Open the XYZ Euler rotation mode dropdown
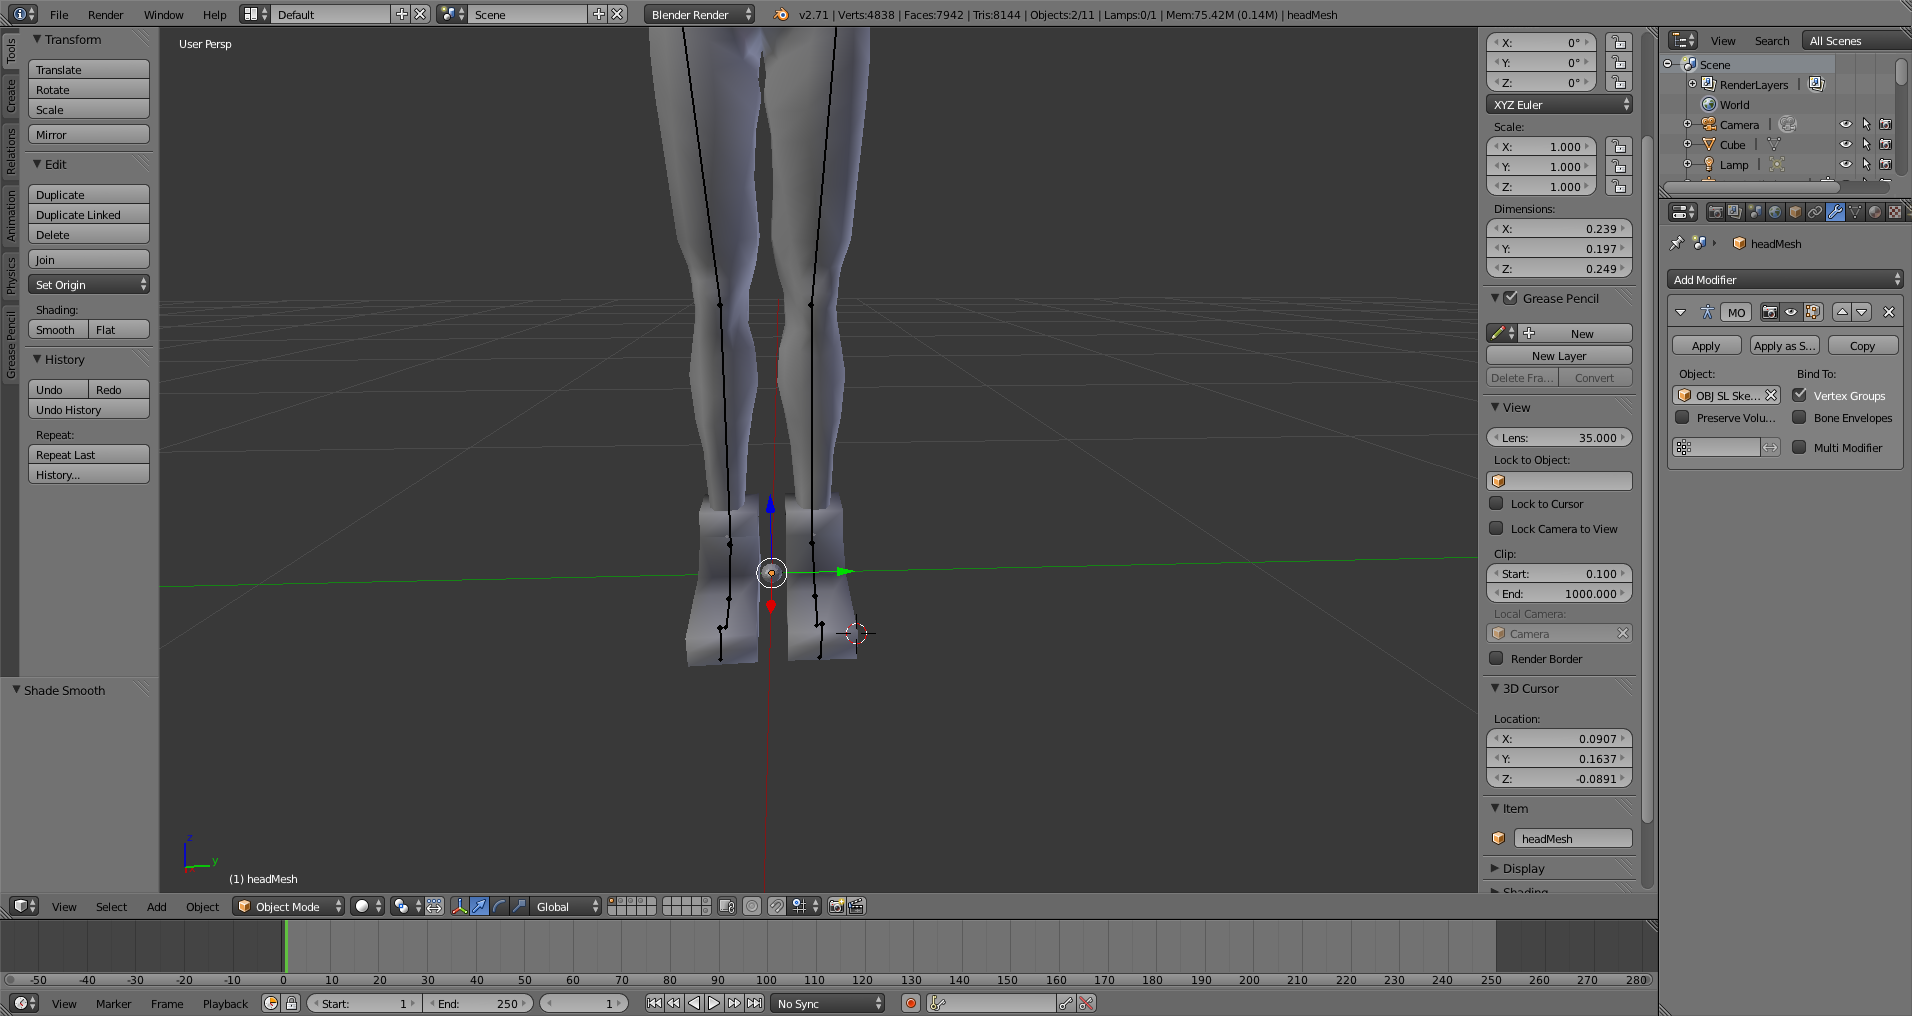 (x=1559, y=105)
